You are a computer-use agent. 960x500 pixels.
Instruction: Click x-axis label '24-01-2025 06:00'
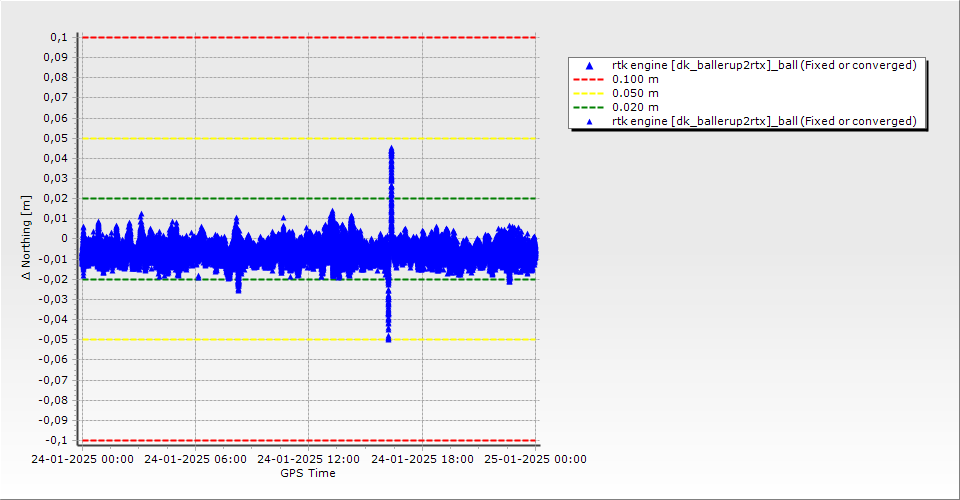(x=195, y=459)
